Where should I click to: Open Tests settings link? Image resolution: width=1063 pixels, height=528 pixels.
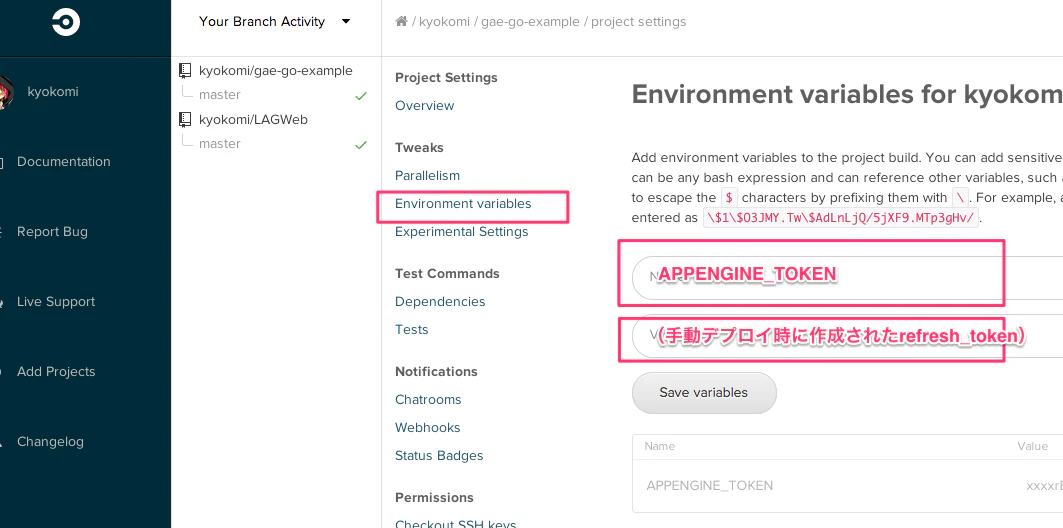(x=412, y=329)
